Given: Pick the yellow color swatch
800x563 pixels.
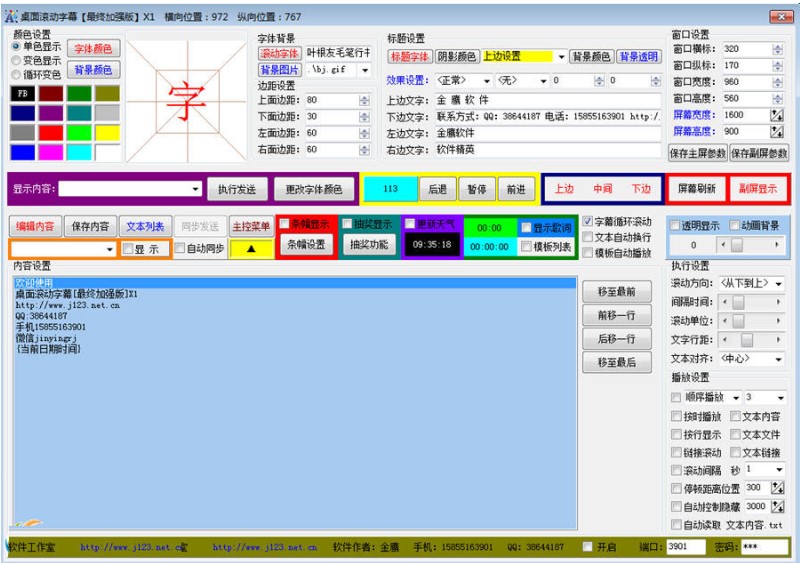Looking at the screenshot, I should tap(107, 132).
